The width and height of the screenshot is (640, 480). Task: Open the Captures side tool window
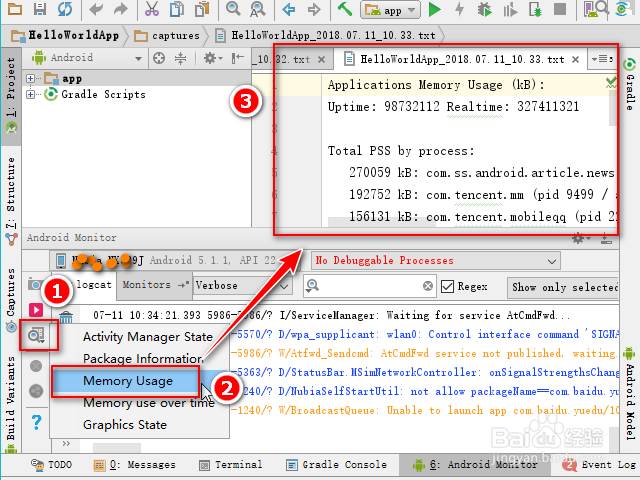point(11,299)
